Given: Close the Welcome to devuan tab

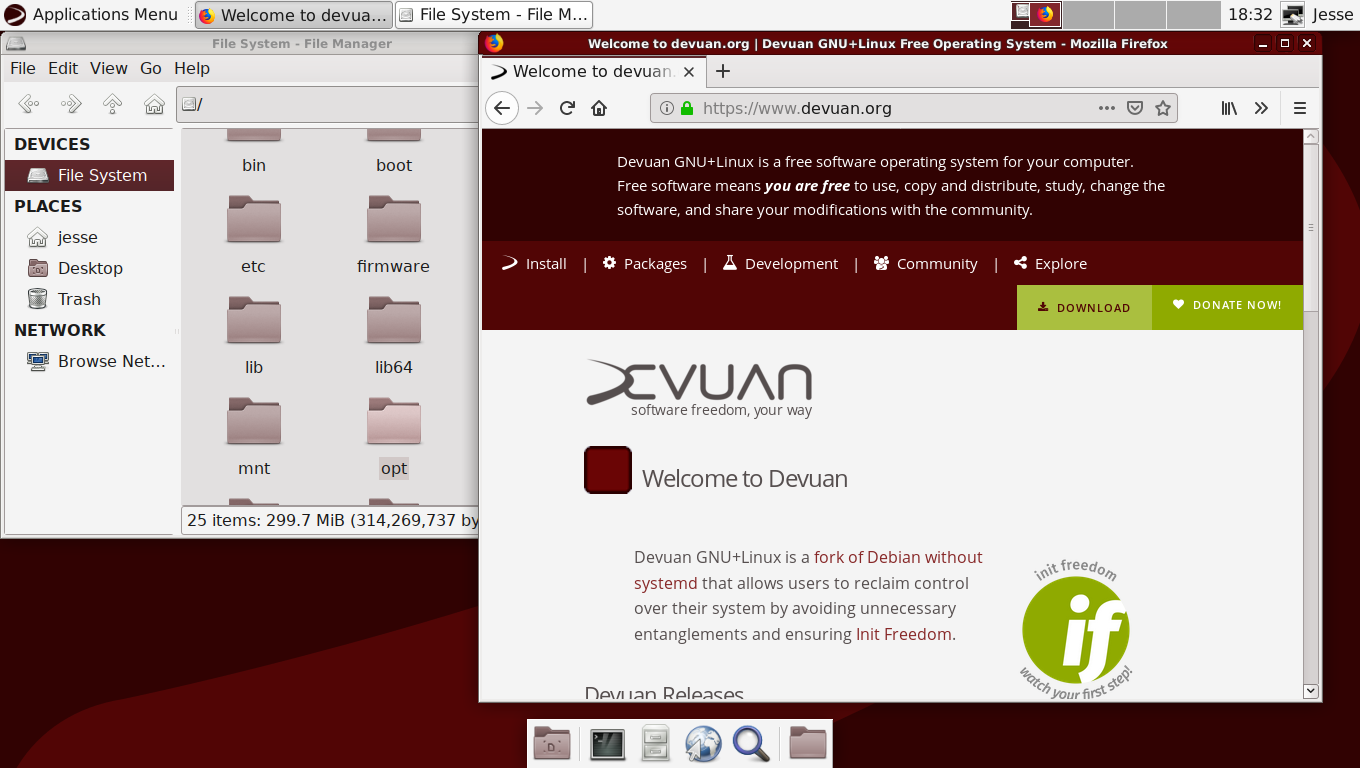Looking at the screenshot, I should click(x=689, y=72).
